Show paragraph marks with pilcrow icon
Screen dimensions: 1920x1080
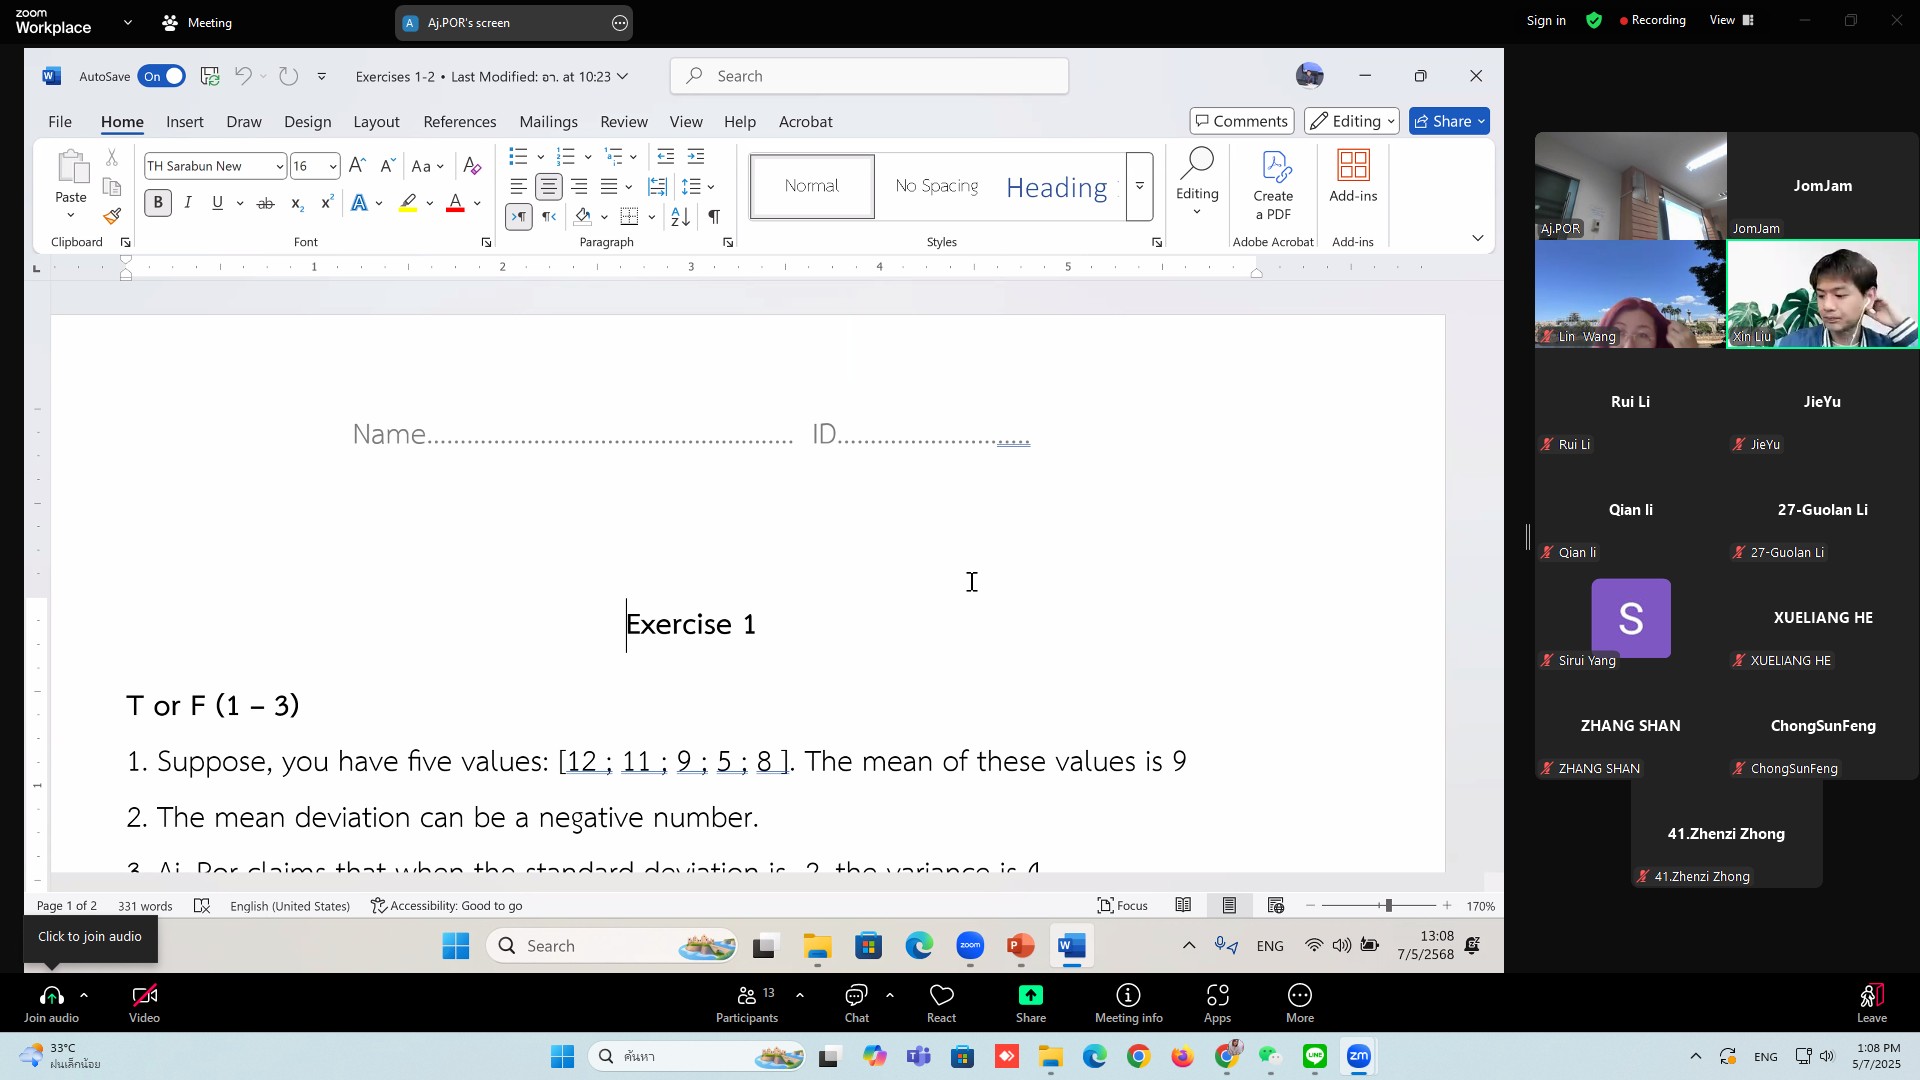[714, 216]
